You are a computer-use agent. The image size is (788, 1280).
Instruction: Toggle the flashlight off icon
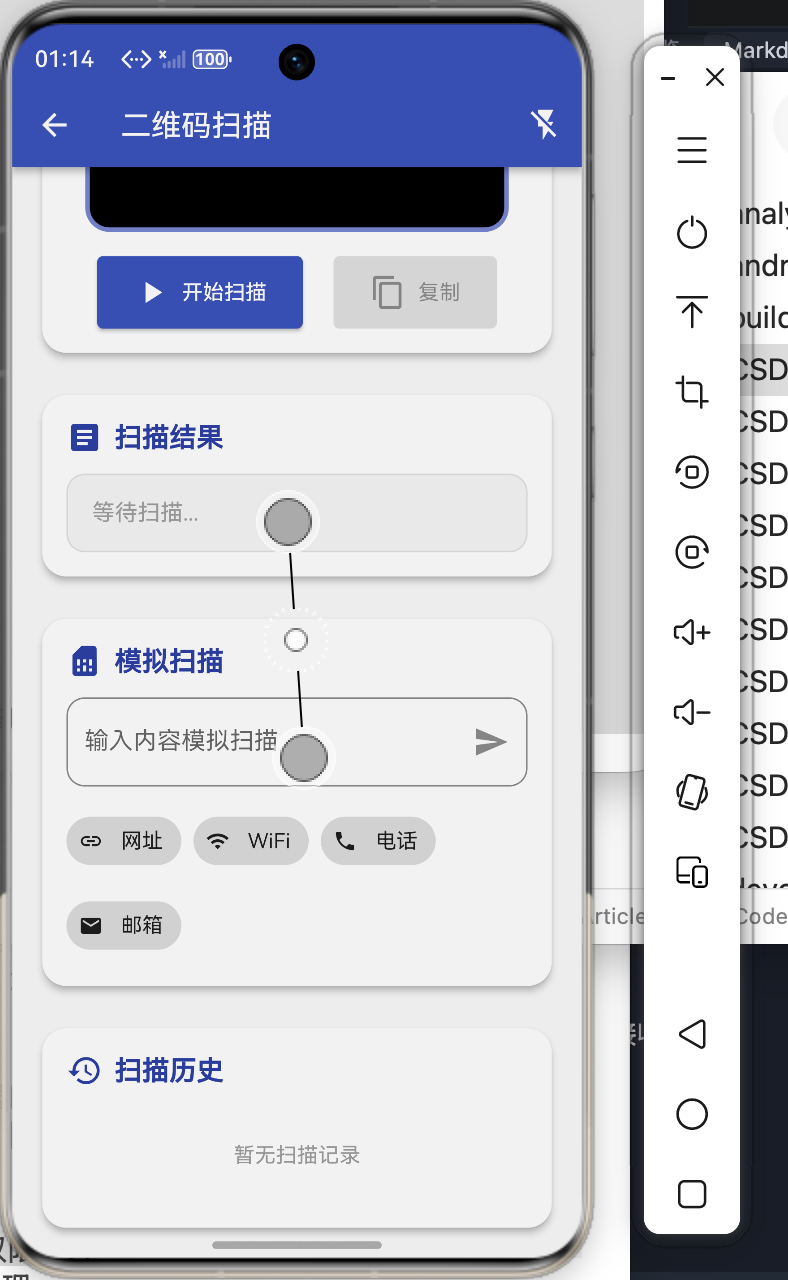[x=543, y=125]
